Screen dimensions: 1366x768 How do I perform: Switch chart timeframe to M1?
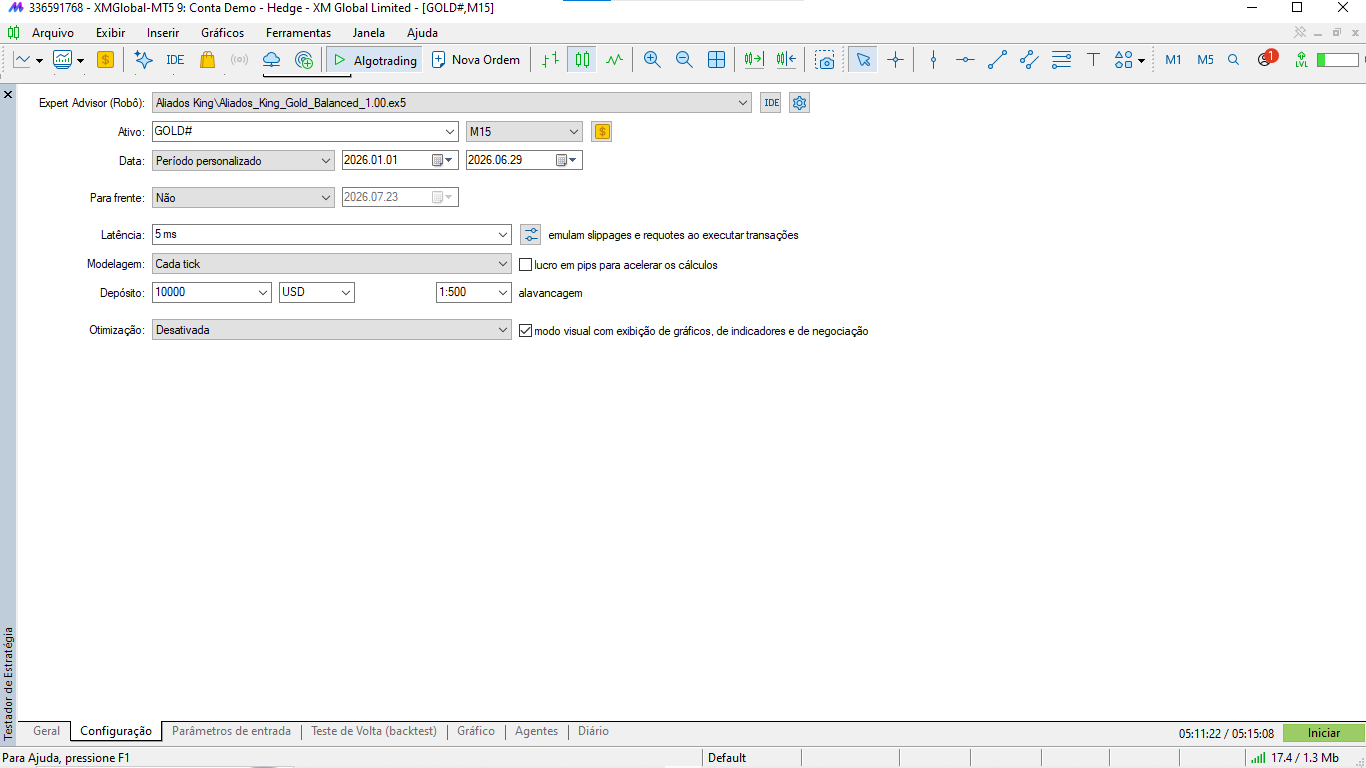pos(1173,60)
